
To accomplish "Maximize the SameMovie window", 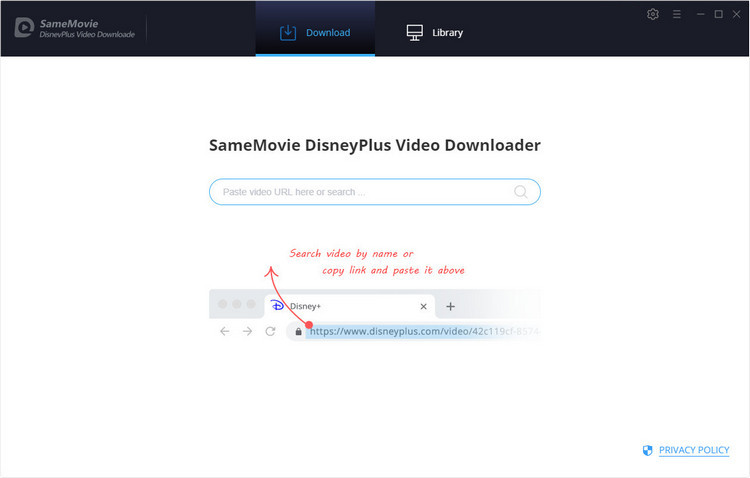I will [718, 14].
